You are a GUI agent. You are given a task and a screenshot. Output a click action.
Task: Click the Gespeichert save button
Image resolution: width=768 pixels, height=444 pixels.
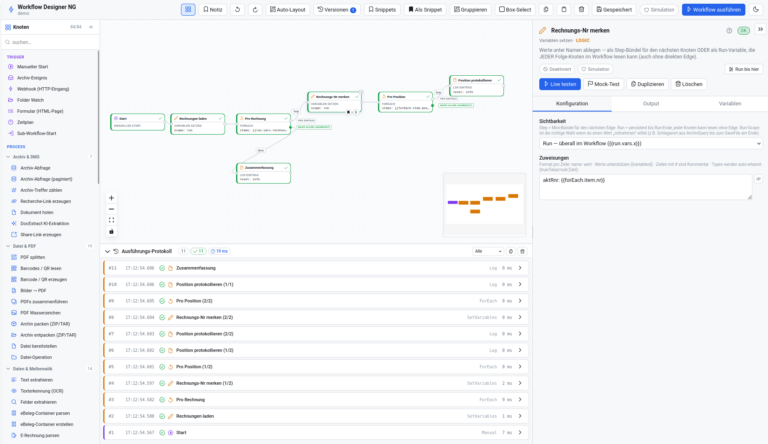tap(614, 9)
